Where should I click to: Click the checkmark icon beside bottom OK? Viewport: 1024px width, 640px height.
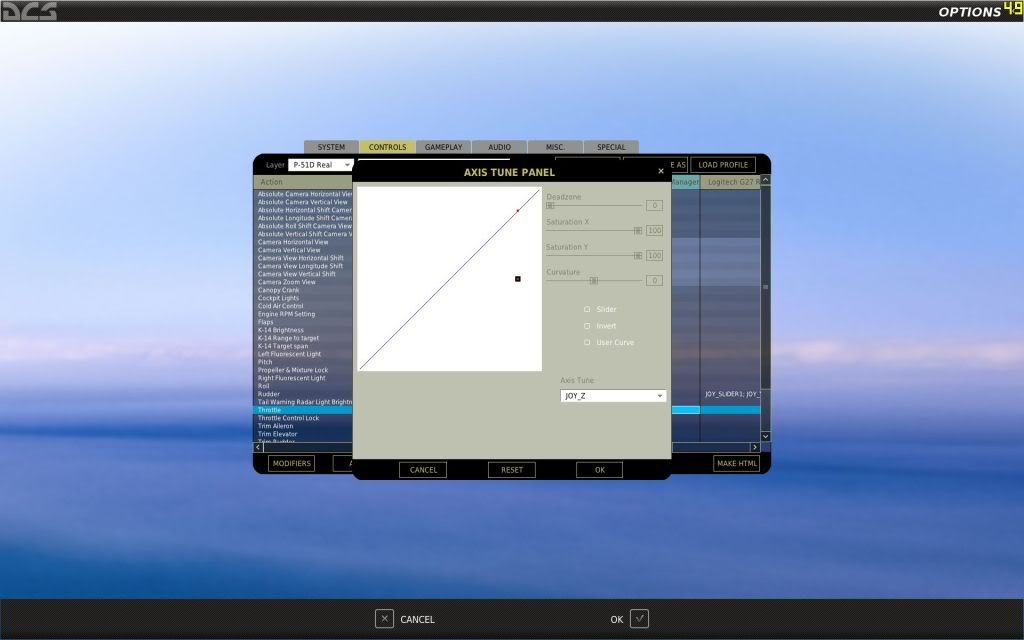pyautogui.click(x=639, y=619)
